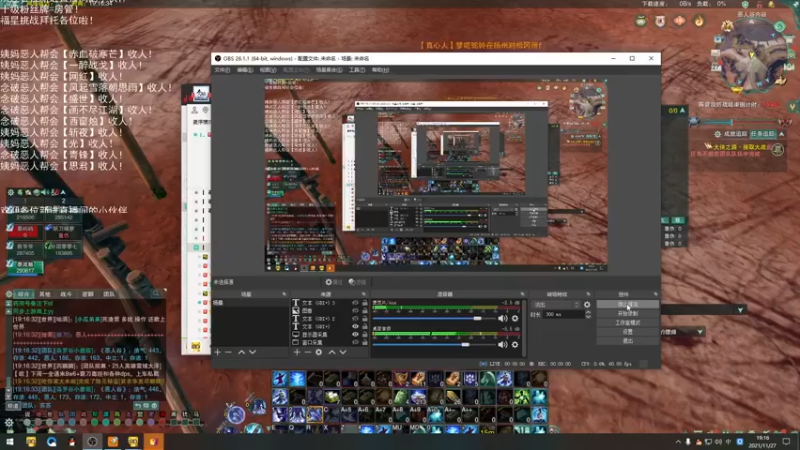
Task: Open the blue browser taskbar icon
Action: pos(52,442)
